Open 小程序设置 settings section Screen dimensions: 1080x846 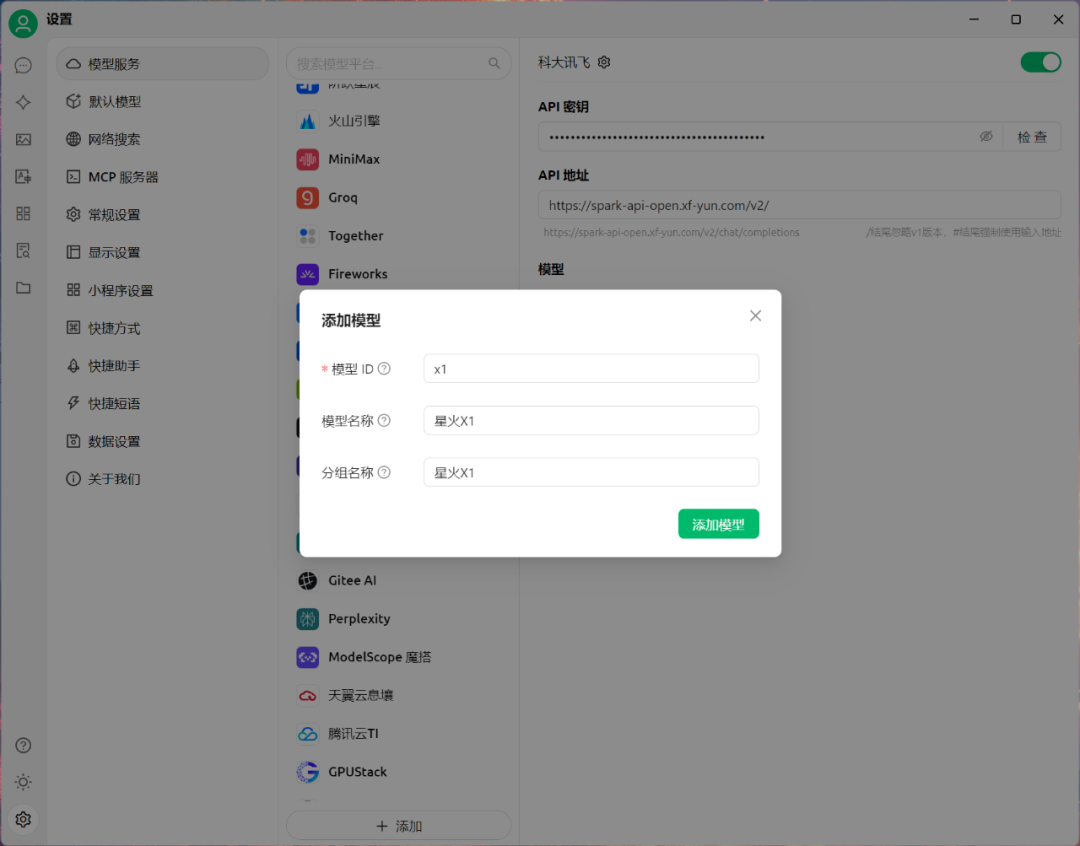click(x=163, y=290)
